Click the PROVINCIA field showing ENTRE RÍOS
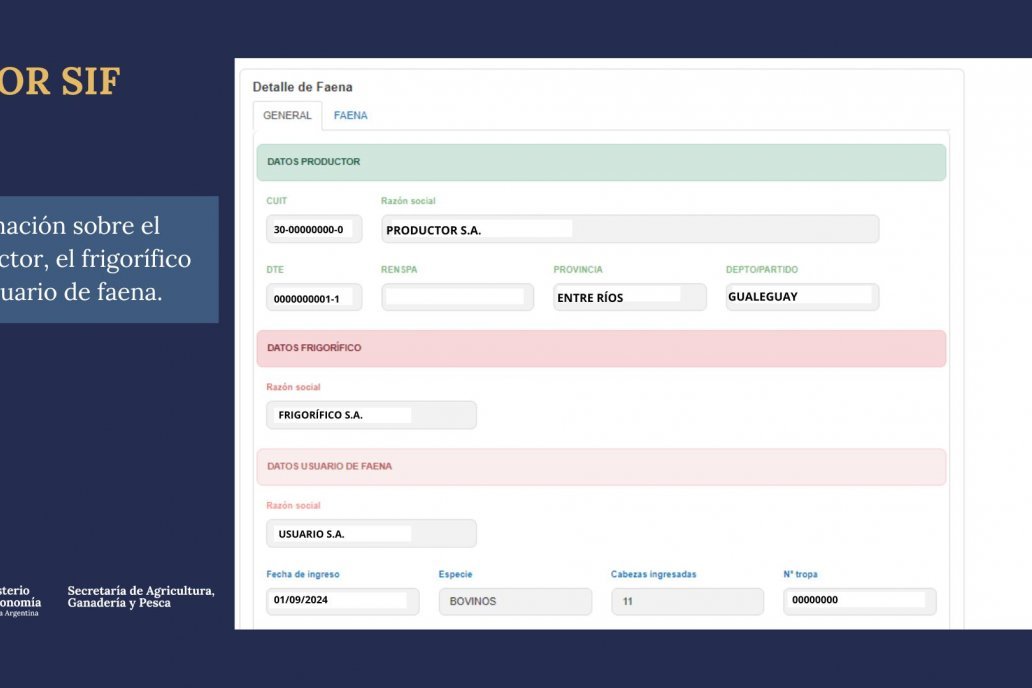This screenshot has height=688, width=1032. (x=629, y=297)
